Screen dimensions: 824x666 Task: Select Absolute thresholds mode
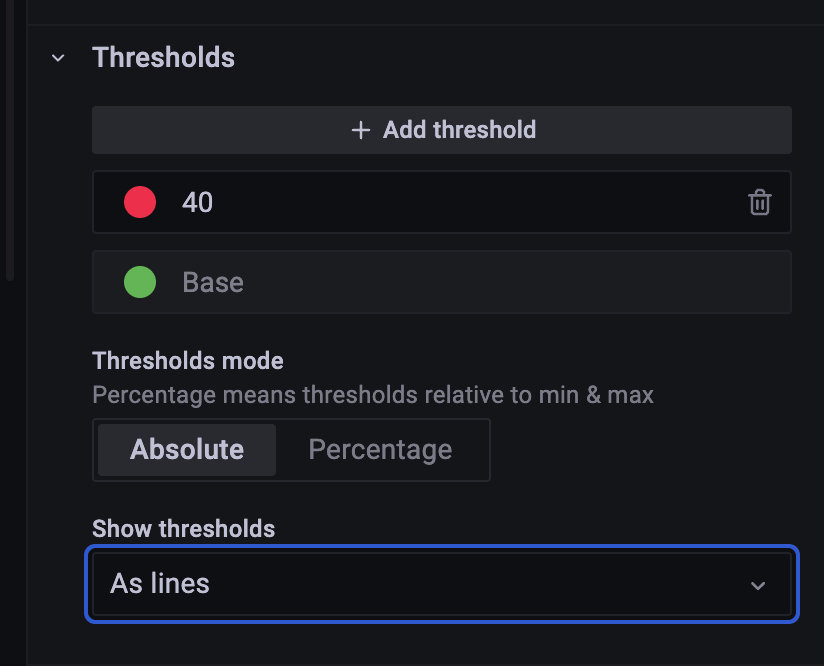[x=187, y=450]
